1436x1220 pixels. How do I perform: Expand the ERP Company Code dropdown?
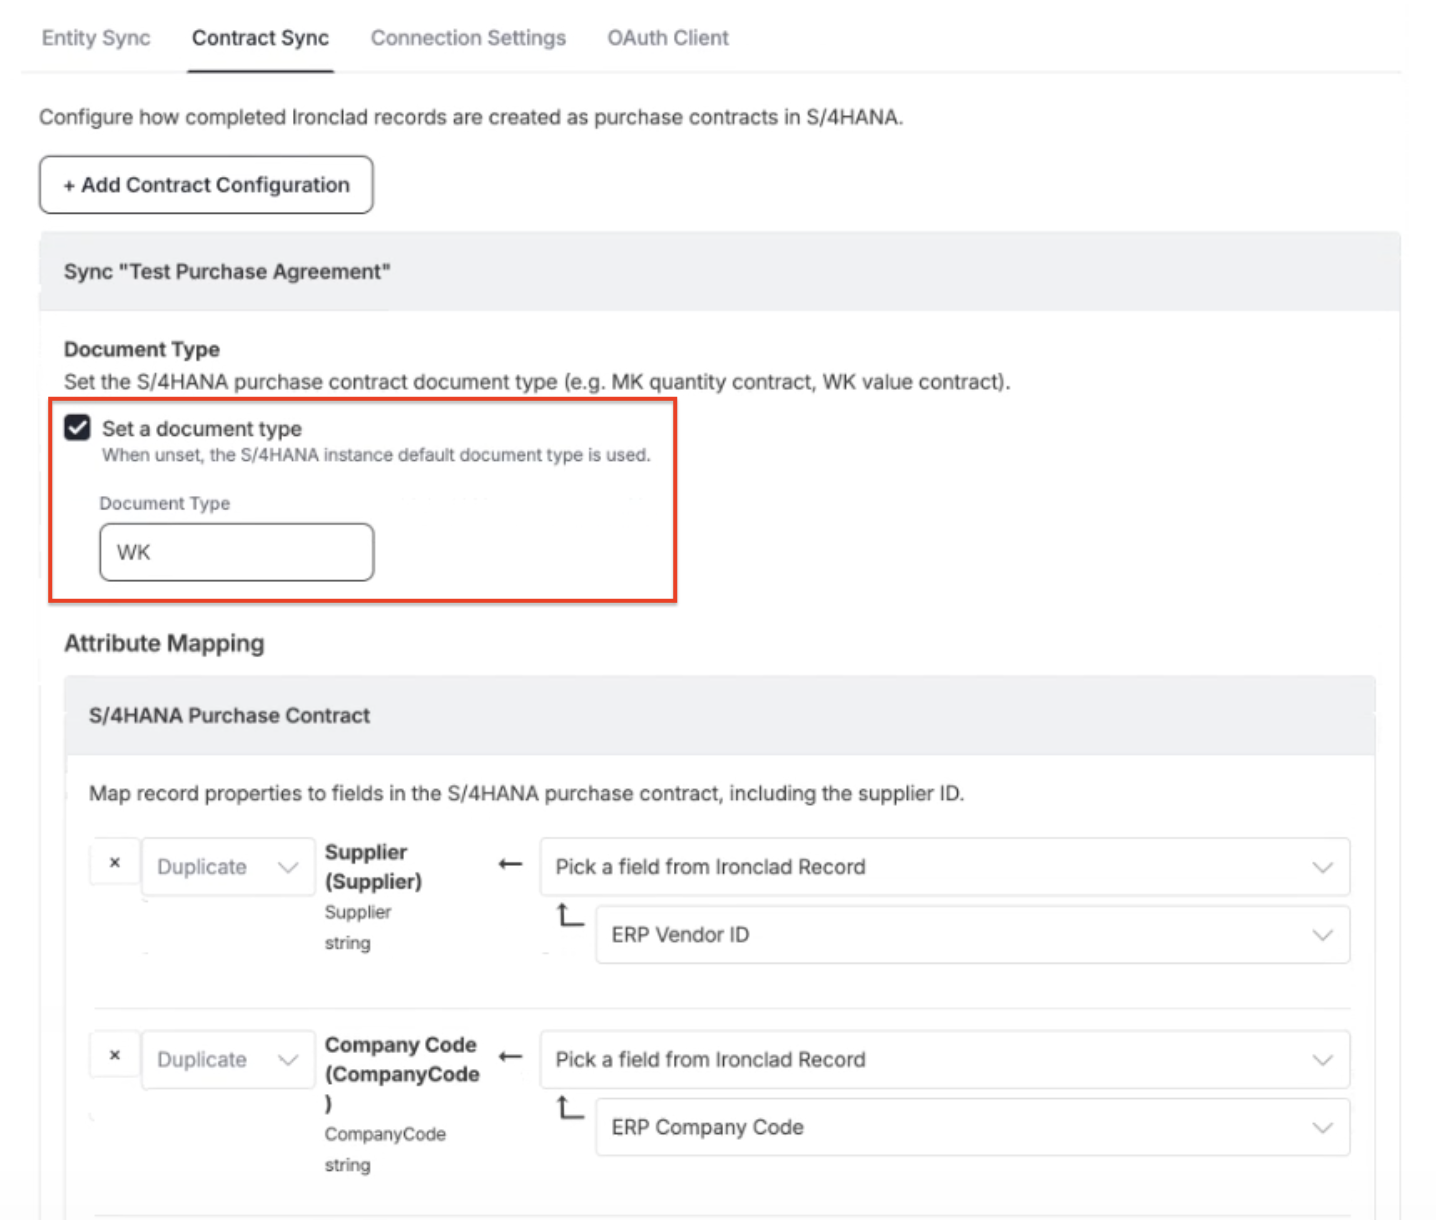pyautogui.click(x=973, y=1128)
